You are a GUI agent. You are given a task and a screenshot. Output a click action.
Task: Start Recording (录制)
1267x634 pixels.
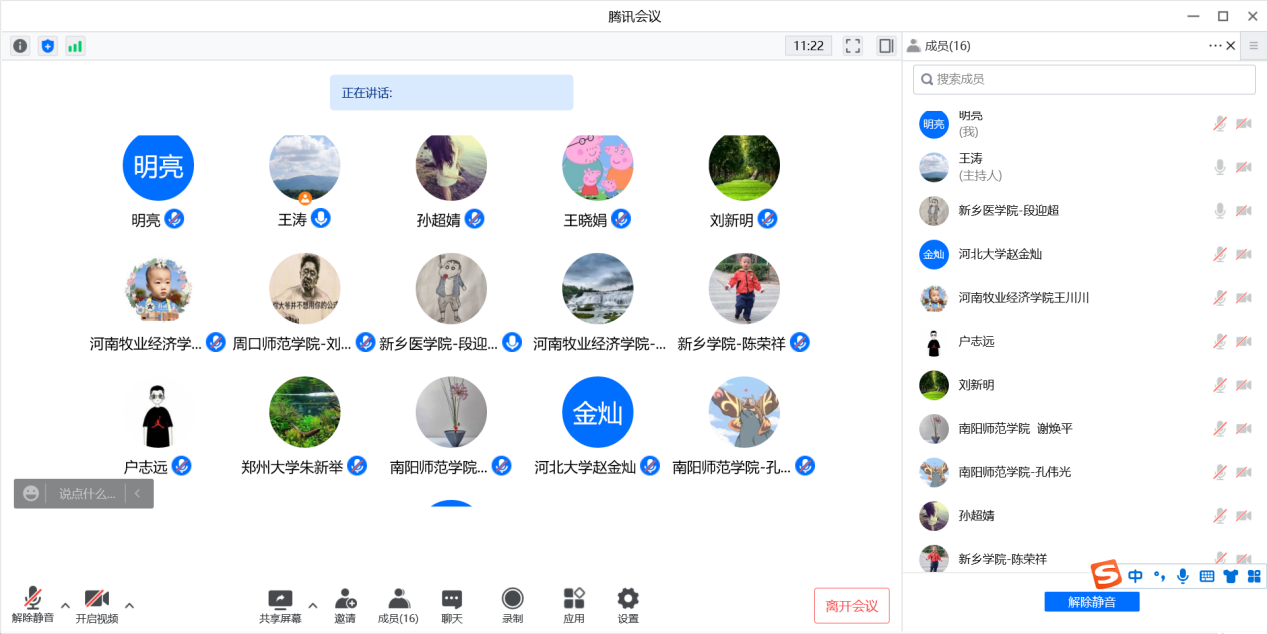[x=512, y=605]
